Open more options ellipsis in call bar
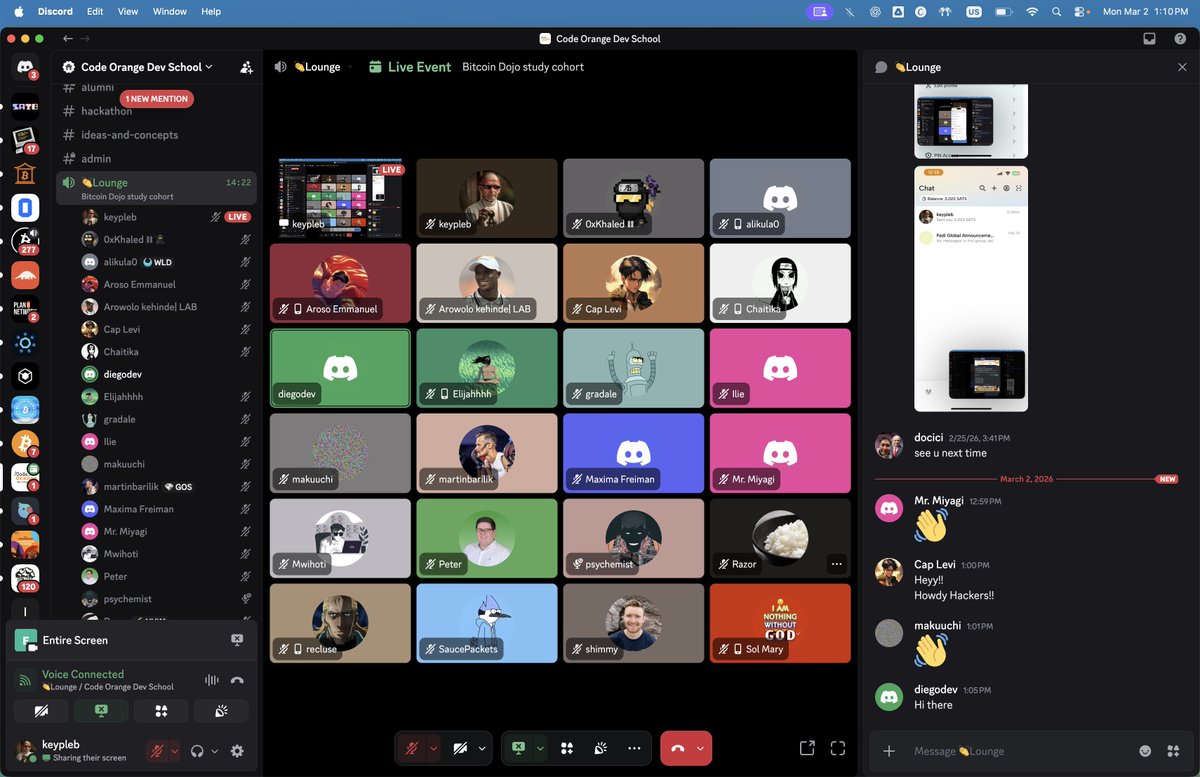 coord(634,748)
